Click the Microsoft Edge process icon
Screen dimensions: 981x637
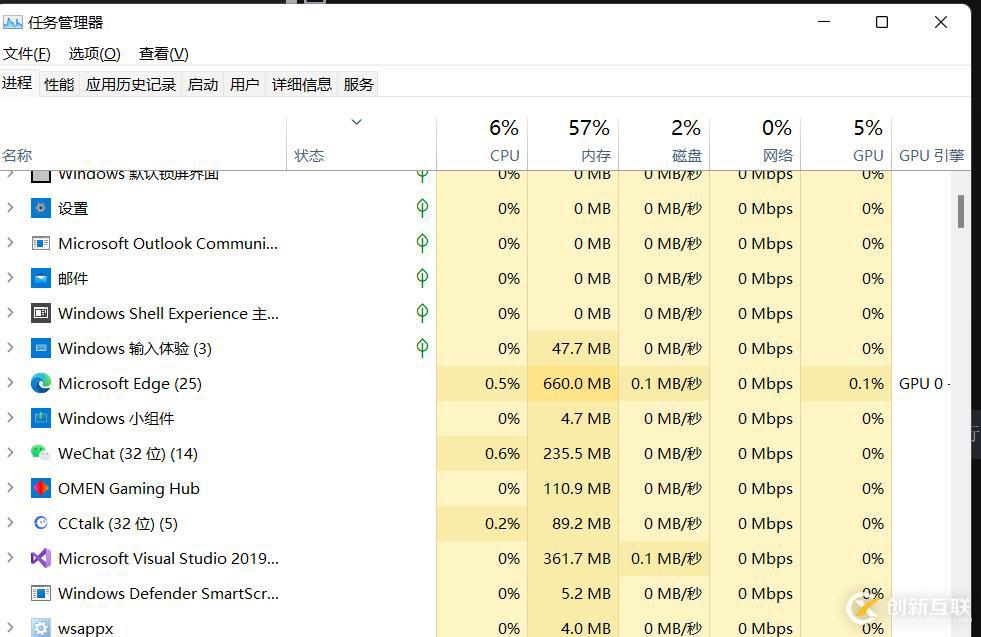(41, 383)
